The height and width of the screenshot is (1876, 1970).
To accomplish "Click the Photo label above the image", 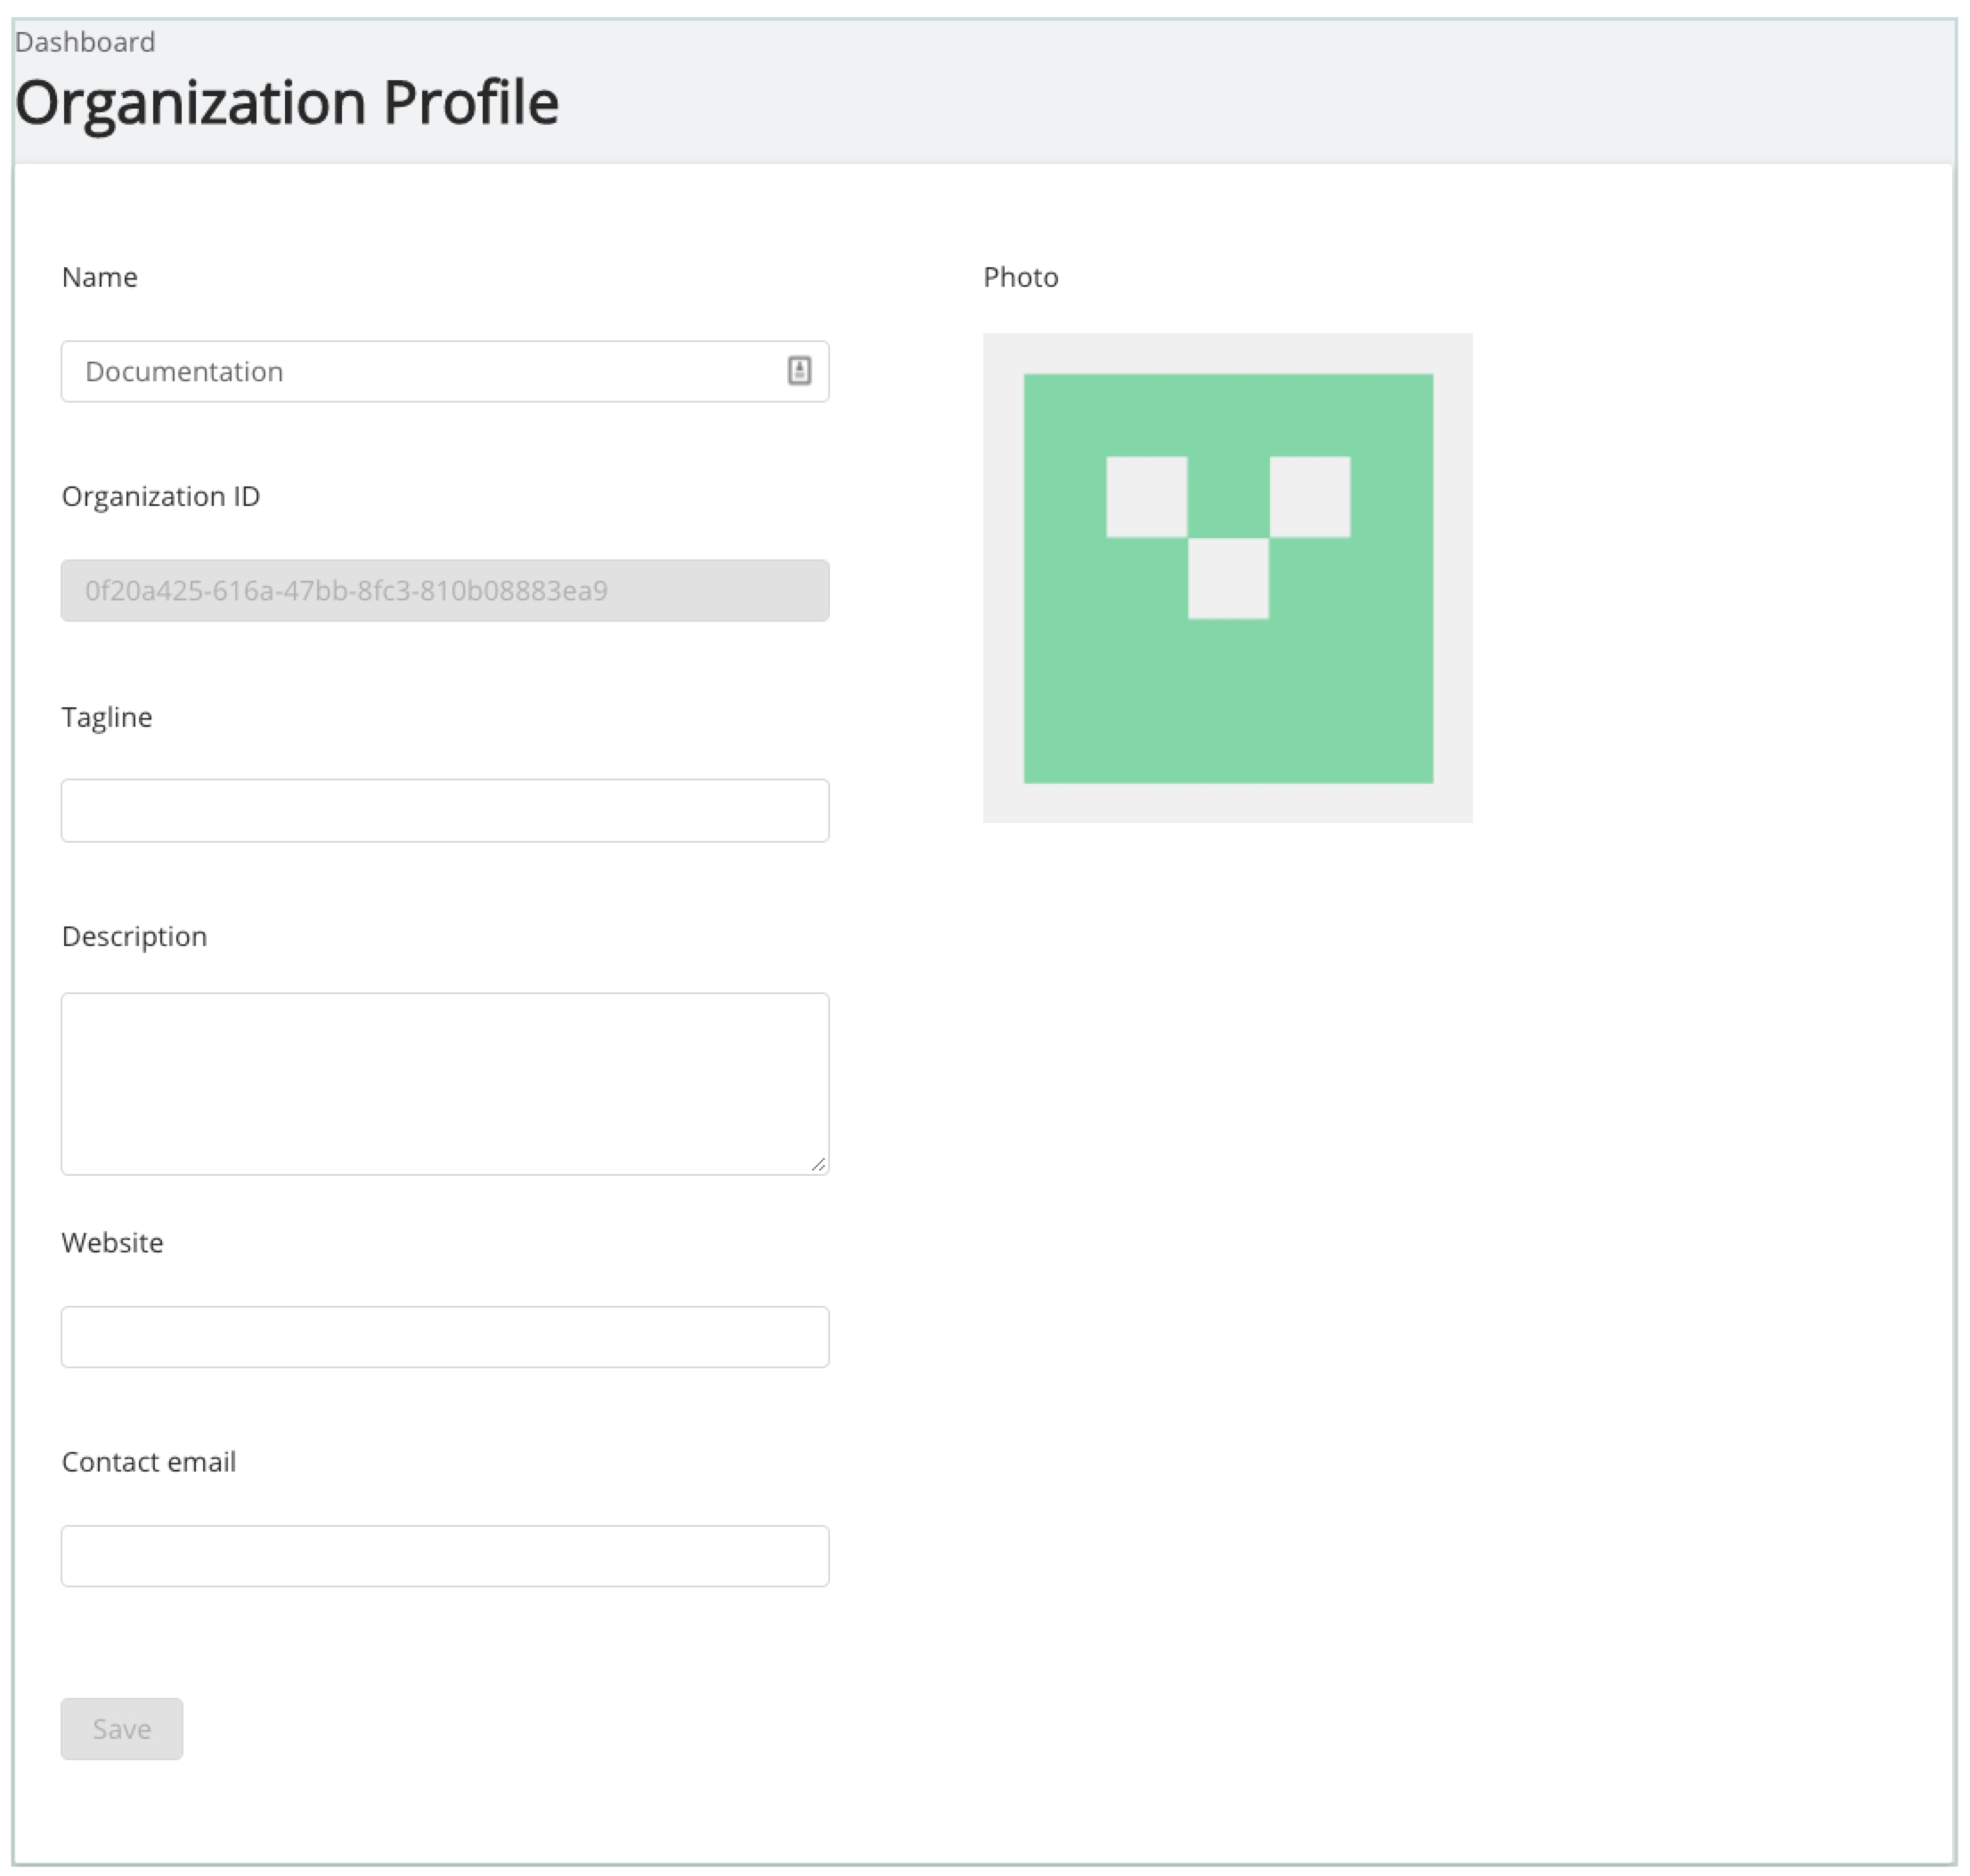I will pyautogui.click(x=1020, y=277).
